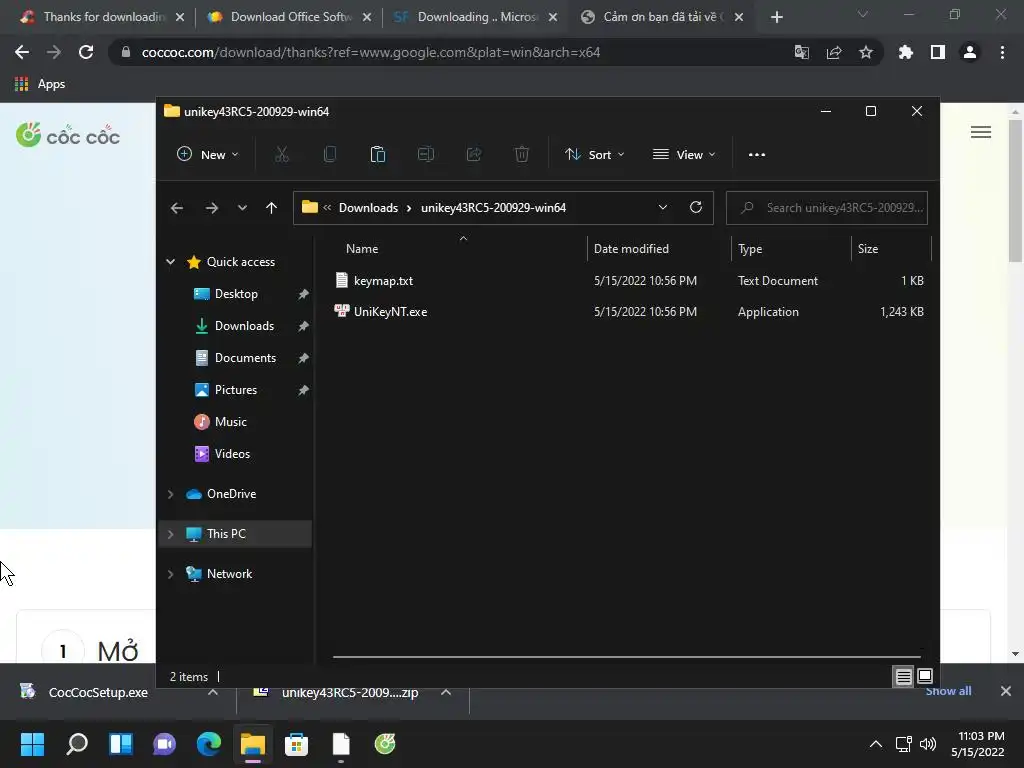Open Microsoft Edge from taskbar
The width and height of the screenshot is (1024, 768).
(209, 744)
